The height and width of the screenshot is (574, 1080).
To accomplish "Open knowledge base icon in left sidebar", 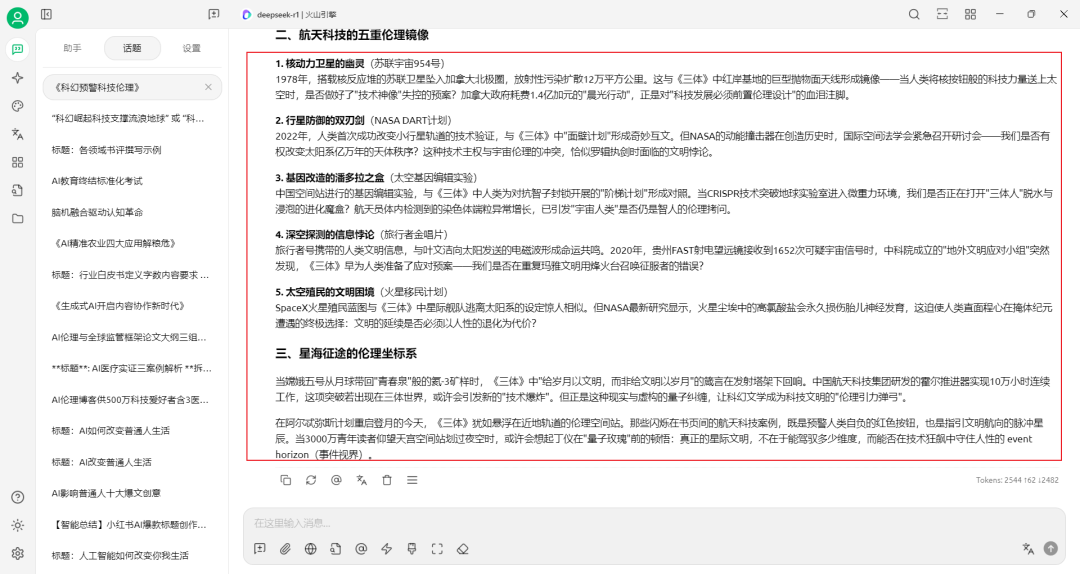I will point(18,190).
